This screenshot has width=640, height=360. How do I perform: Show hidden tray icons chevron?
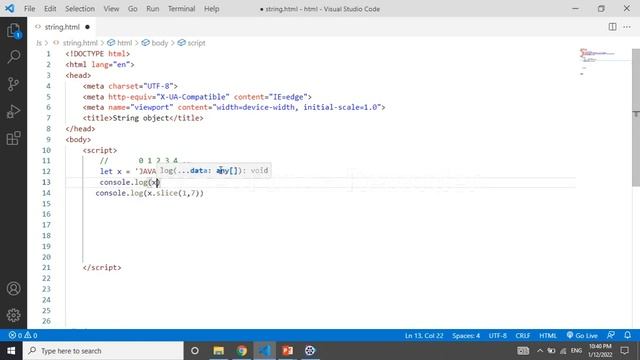[x=540, y=351]
